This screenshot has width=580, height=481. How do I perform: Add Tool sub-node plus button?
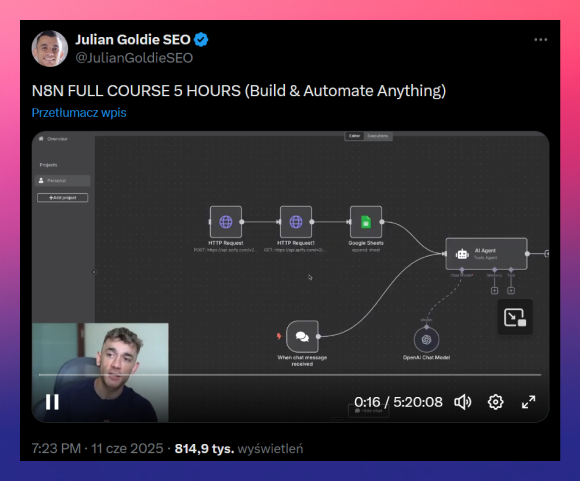(x=511, y=291)
